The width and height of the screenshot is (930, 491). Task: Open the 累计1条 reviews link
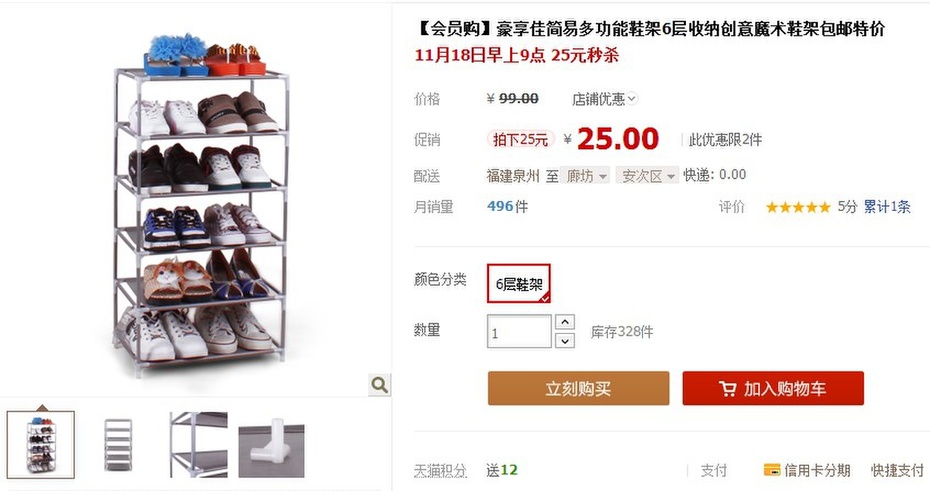coord(887,206)
